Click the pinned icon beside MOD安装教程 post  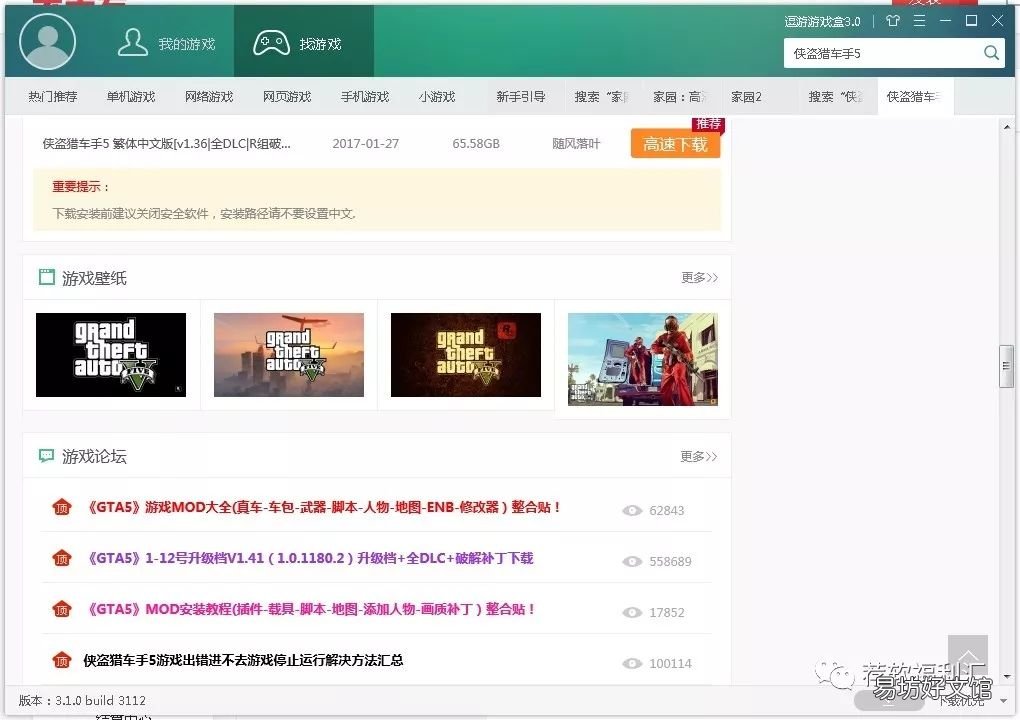point(62,609)
